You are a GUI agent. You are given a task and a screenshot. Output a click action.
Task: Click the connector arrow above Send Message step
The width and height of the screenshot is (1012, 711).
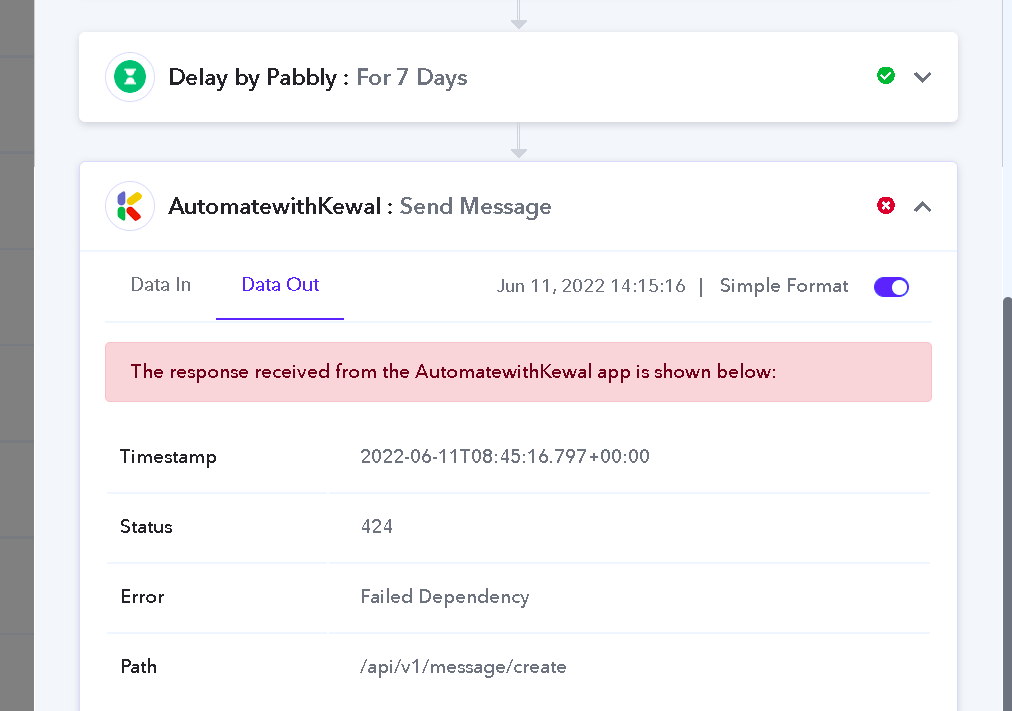[x=519, y=141]
